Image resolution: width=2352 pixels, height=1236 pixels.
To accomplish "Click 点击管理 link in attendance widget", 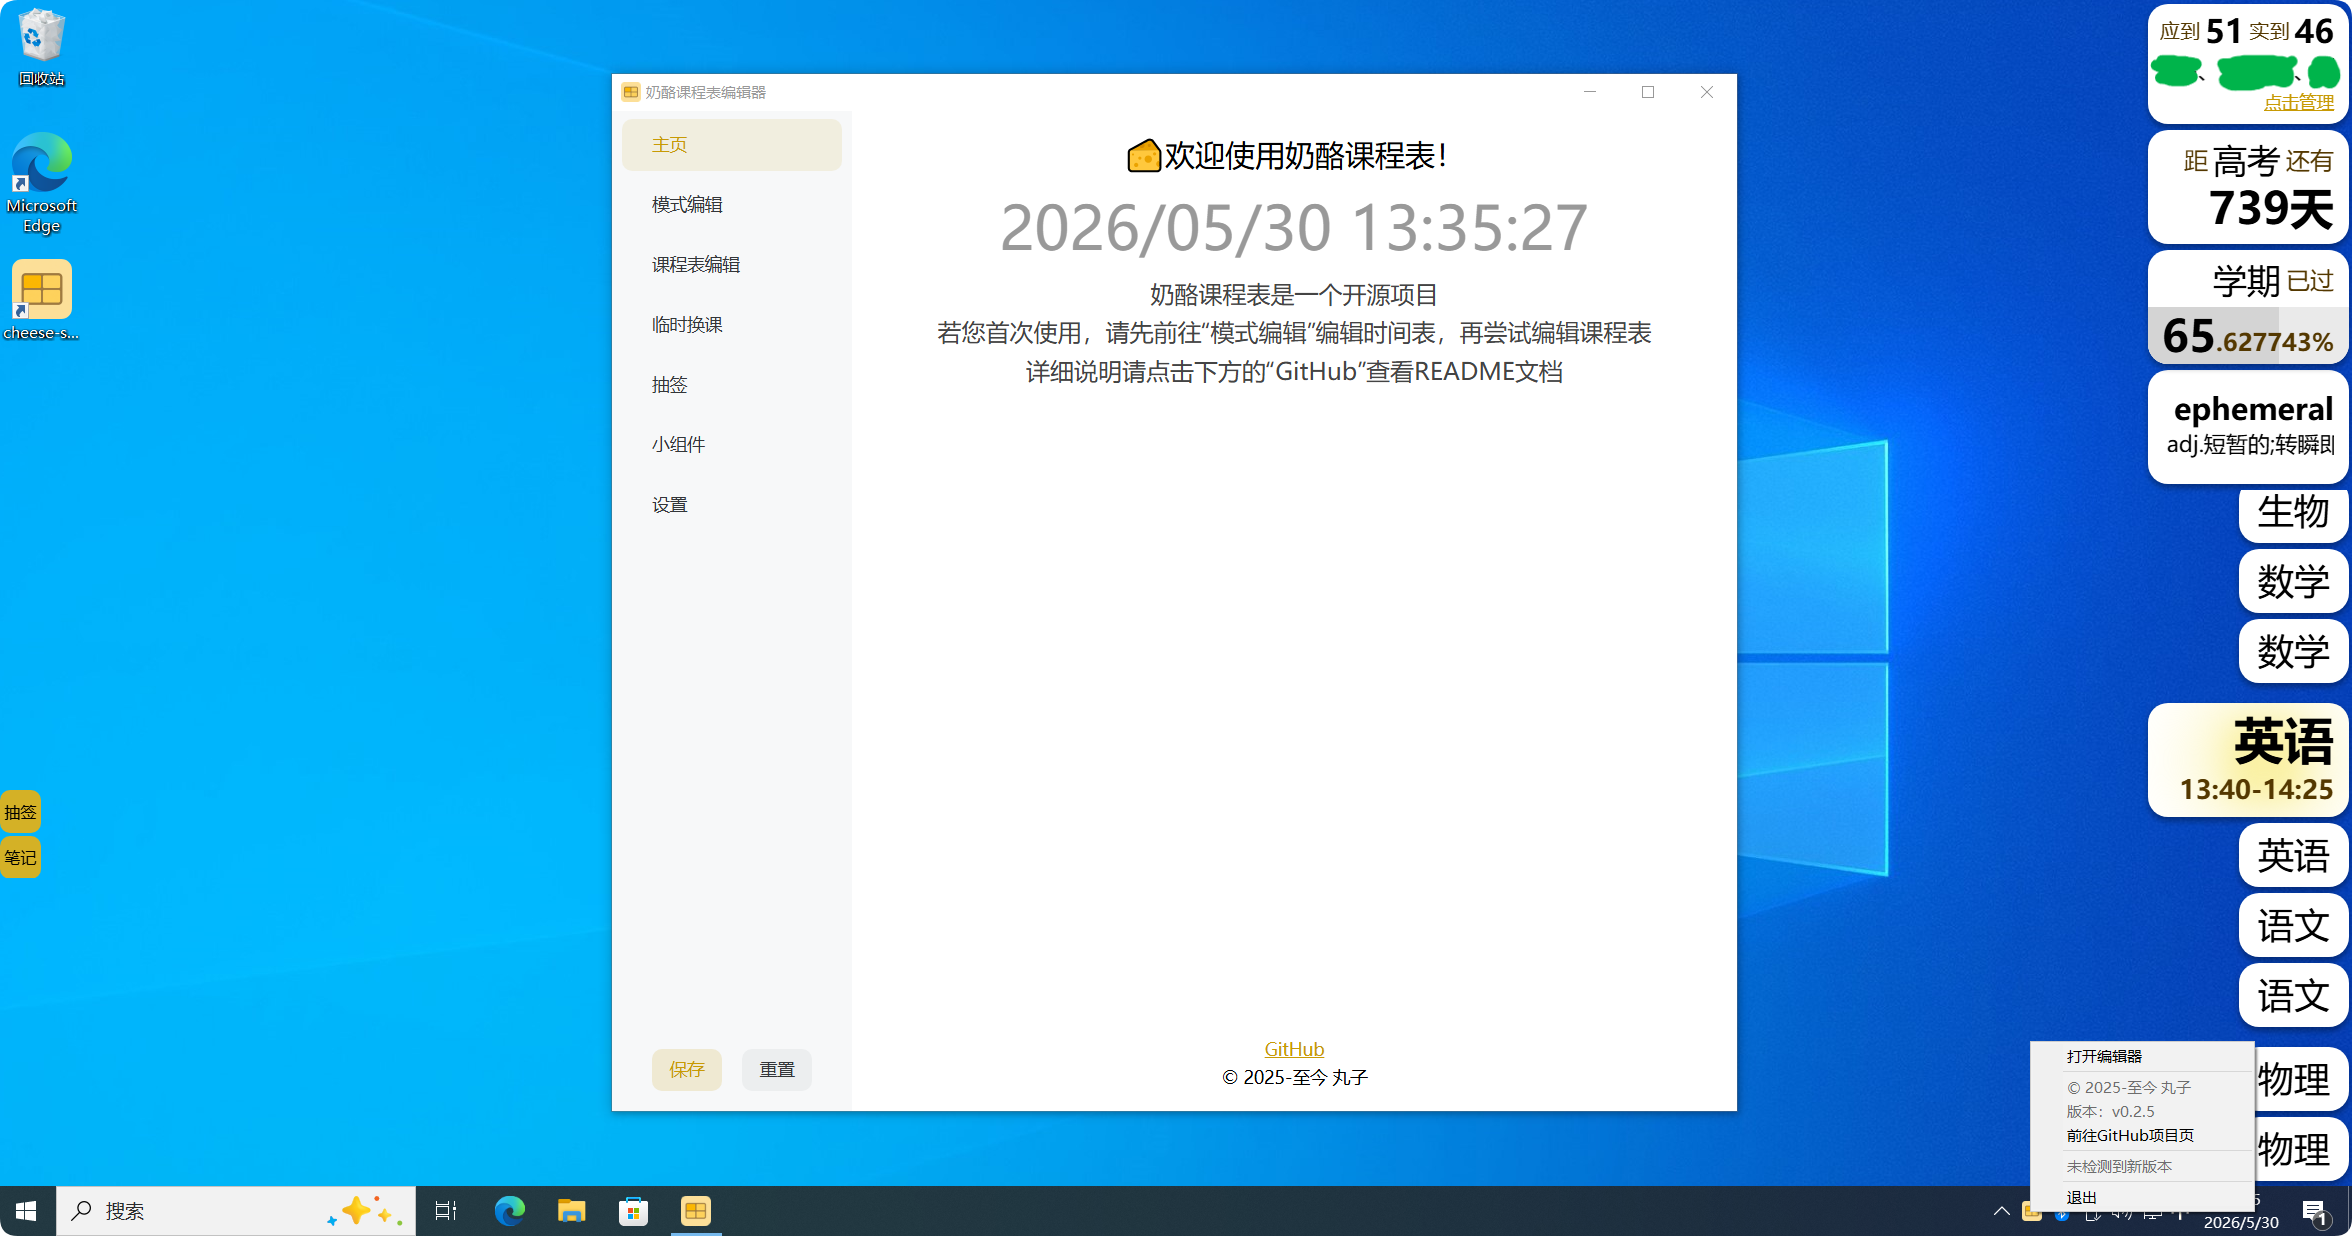I will [2298, 102].
